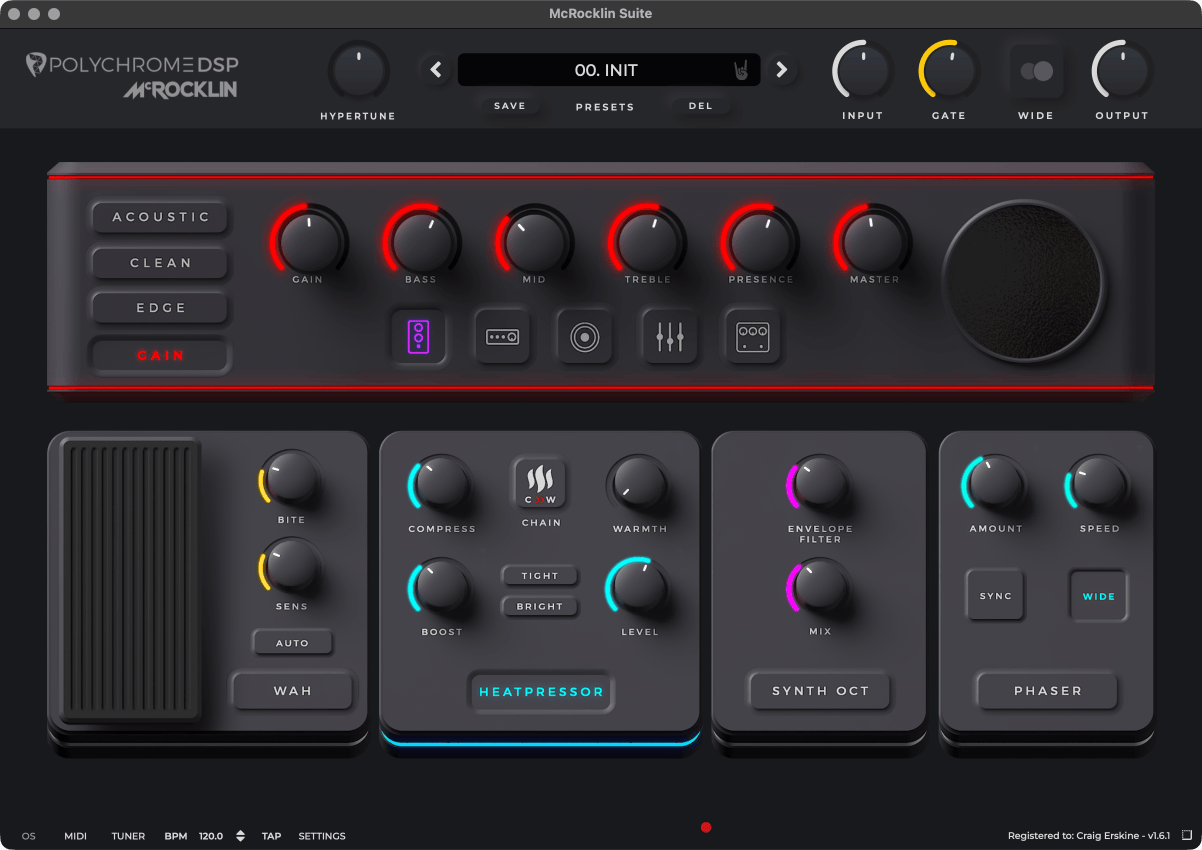This screenshot has height=850, width=1202.
Task: Click the window resize icon at bottom right
Action: pyautogui.click(x=1187, y=835)
